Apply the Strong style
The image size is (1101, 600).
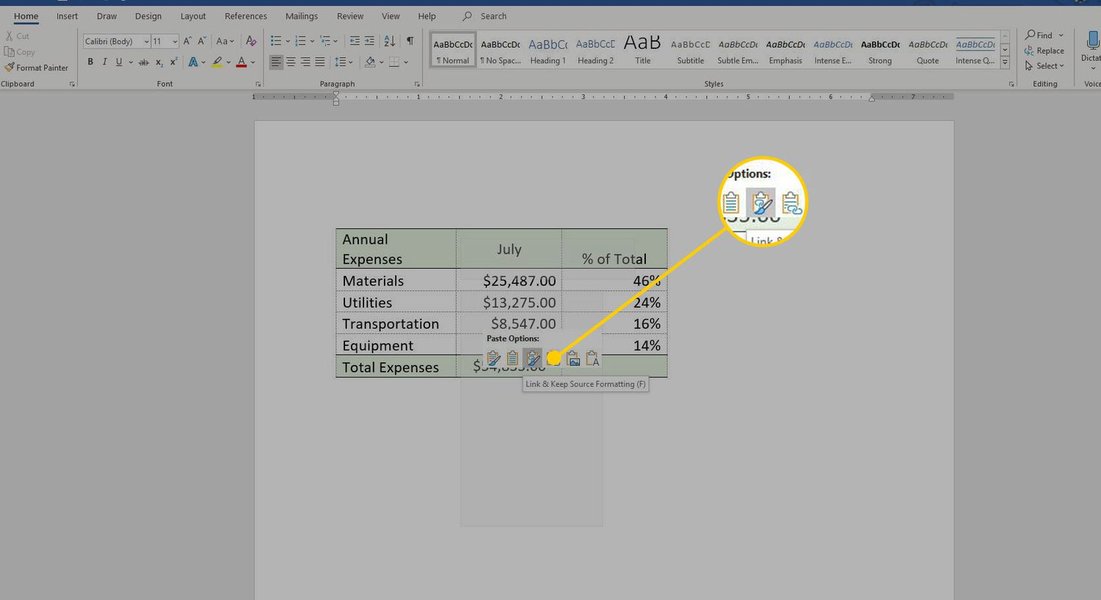point(880,50)
